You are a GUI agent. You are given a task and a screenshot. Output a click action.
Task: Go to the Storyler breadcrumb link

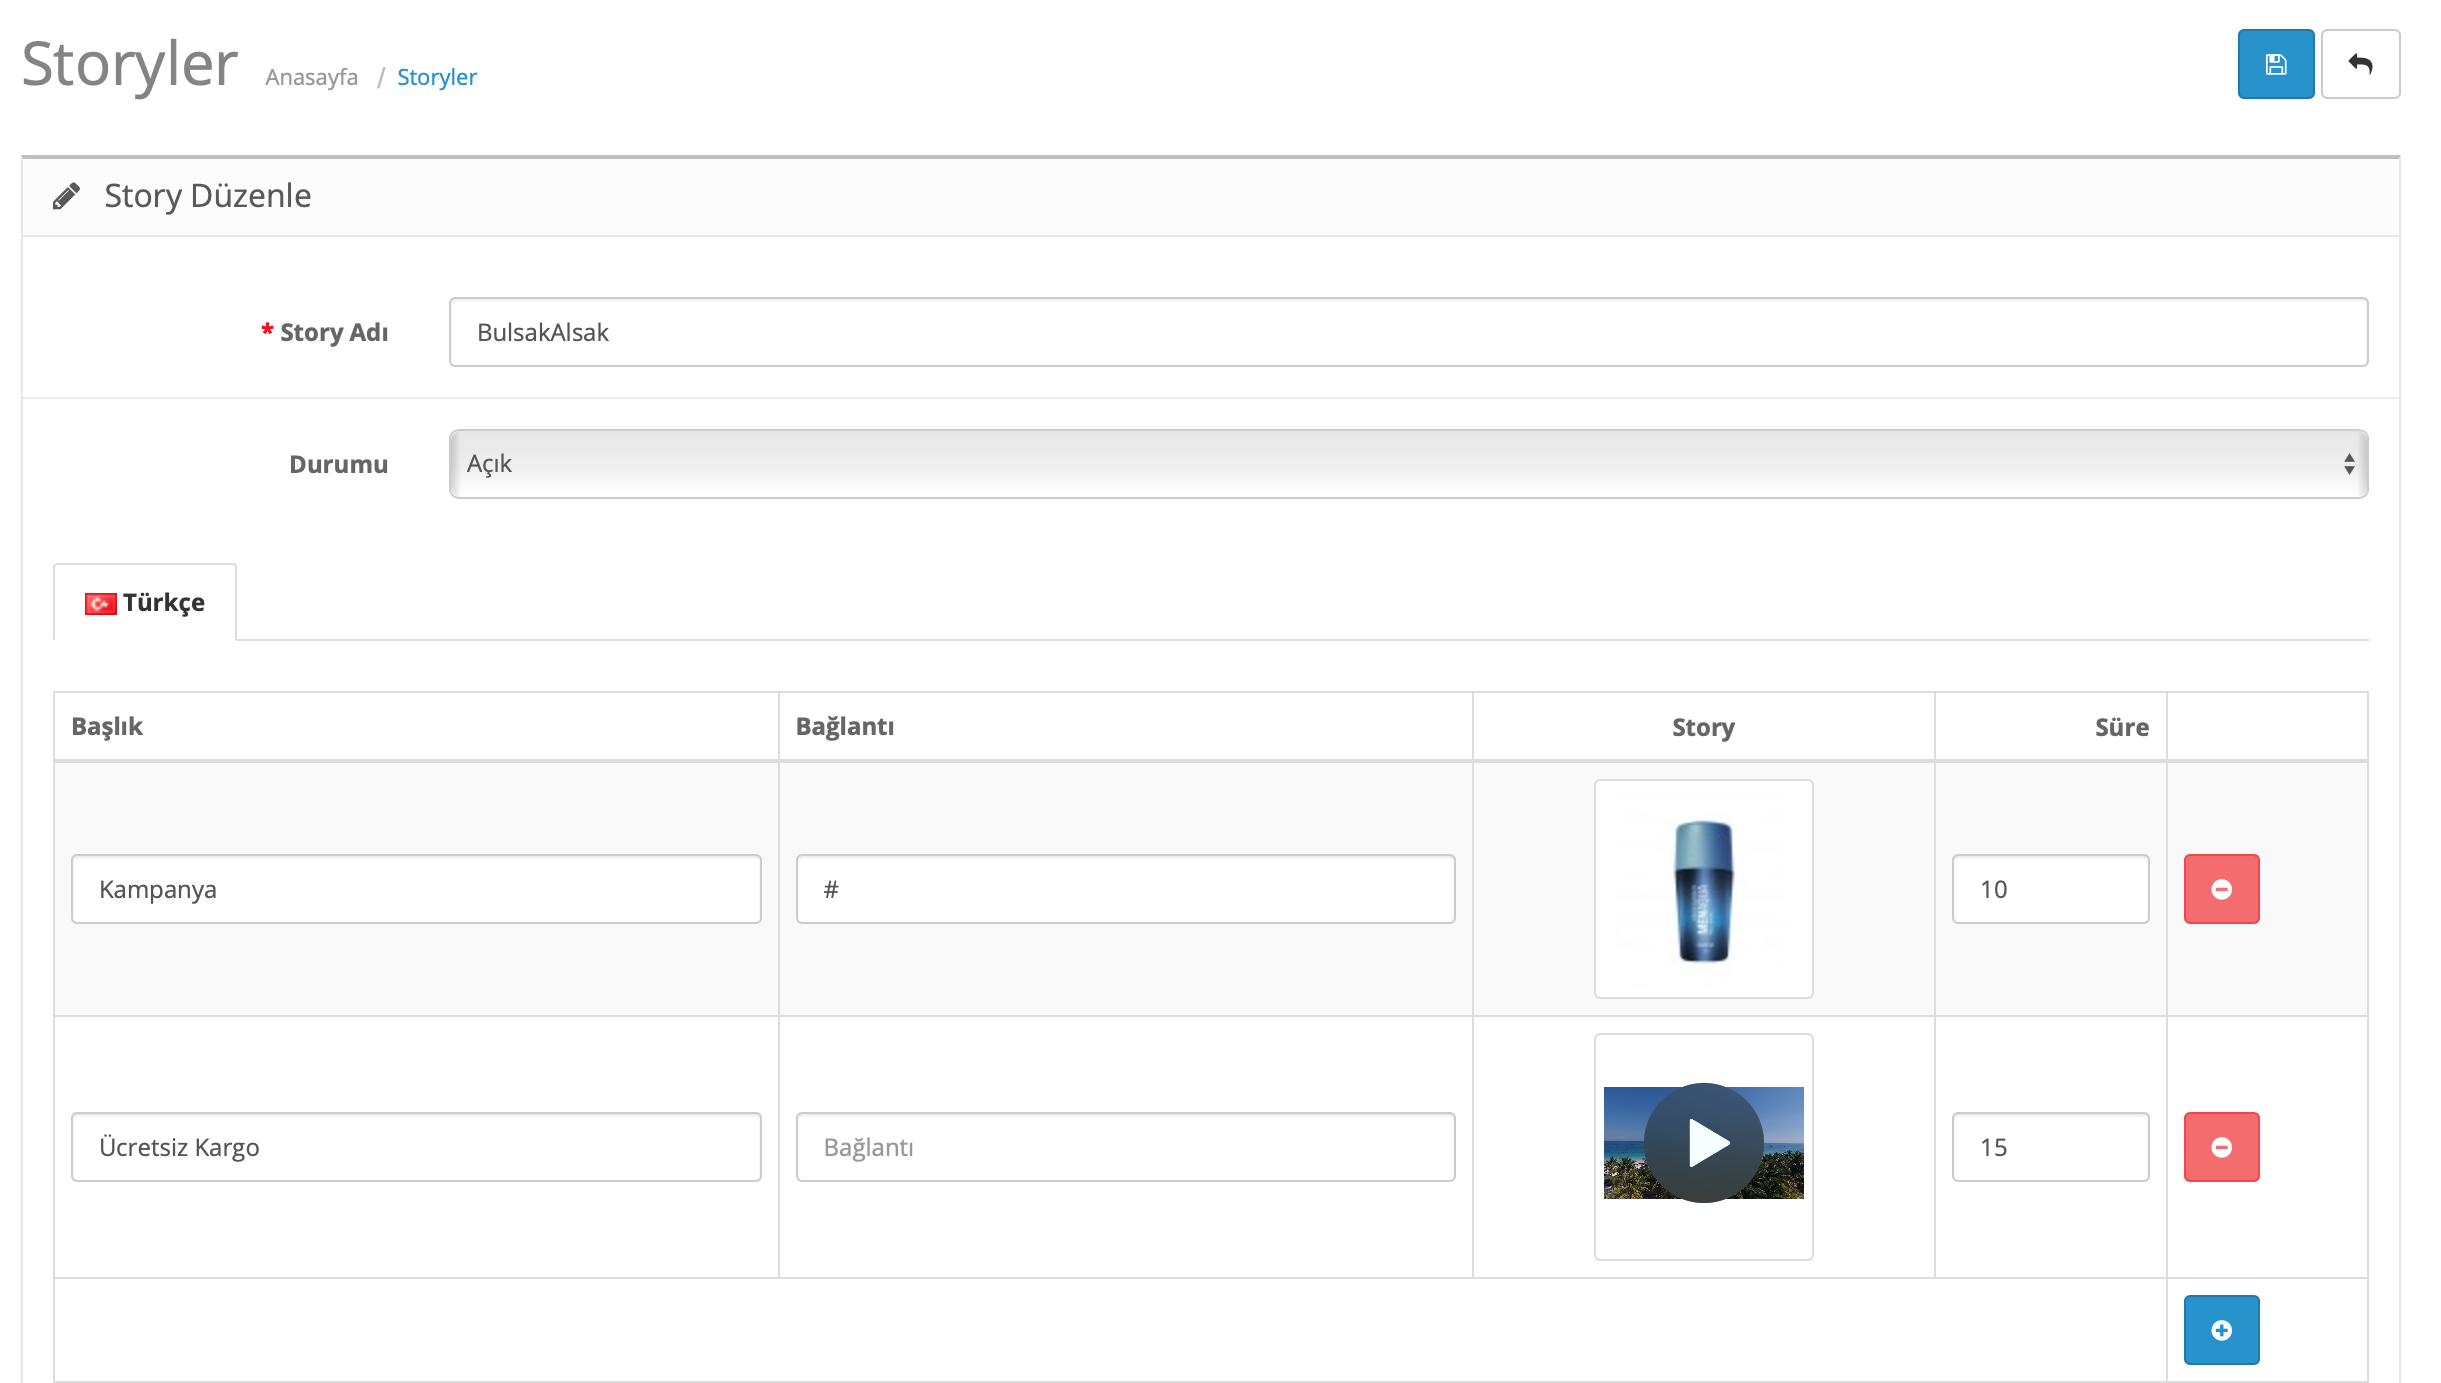436,77
